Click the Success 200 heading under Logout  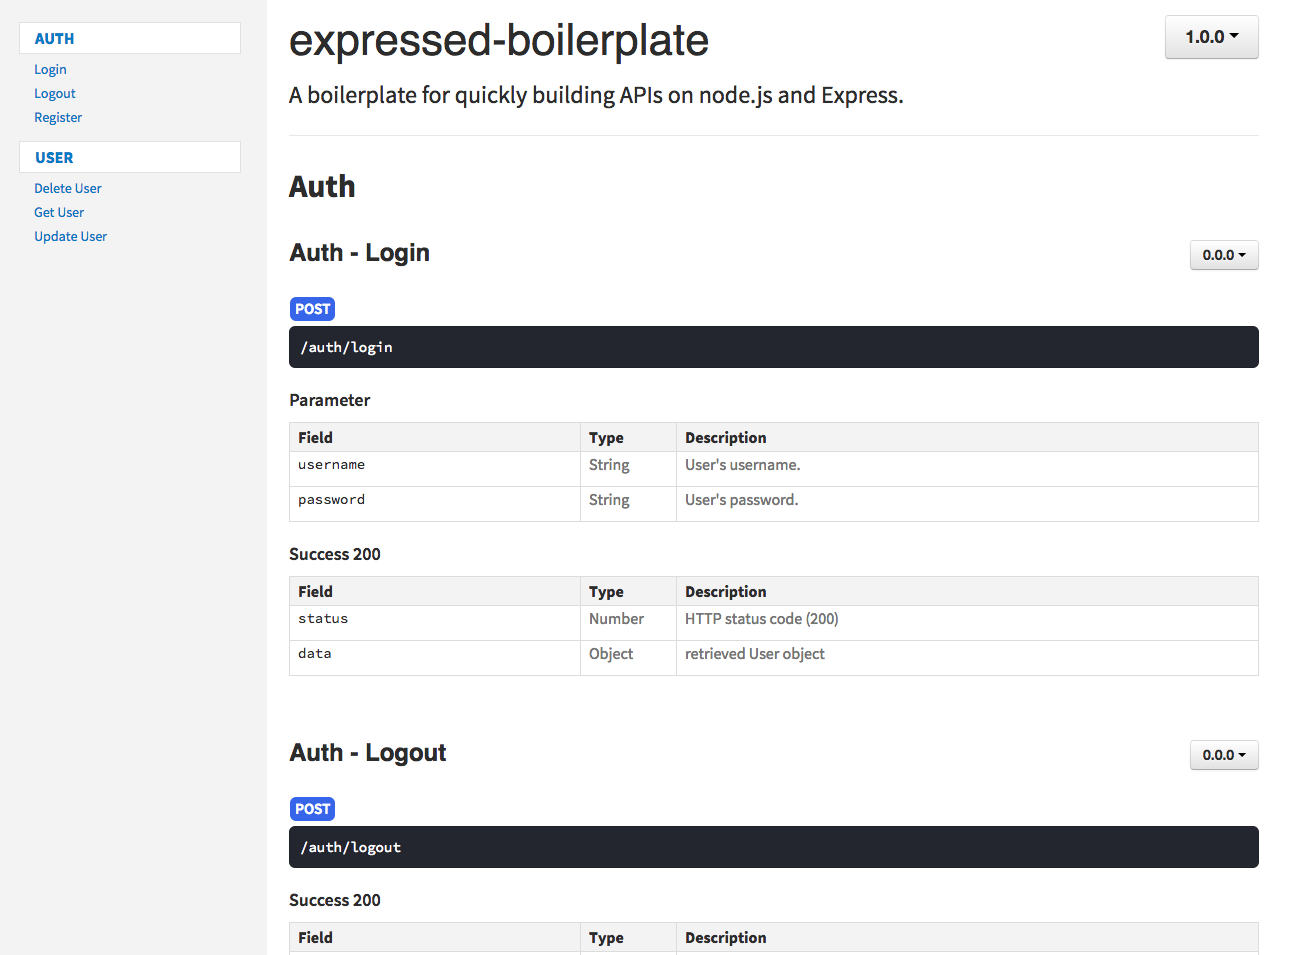click(335, 900)
